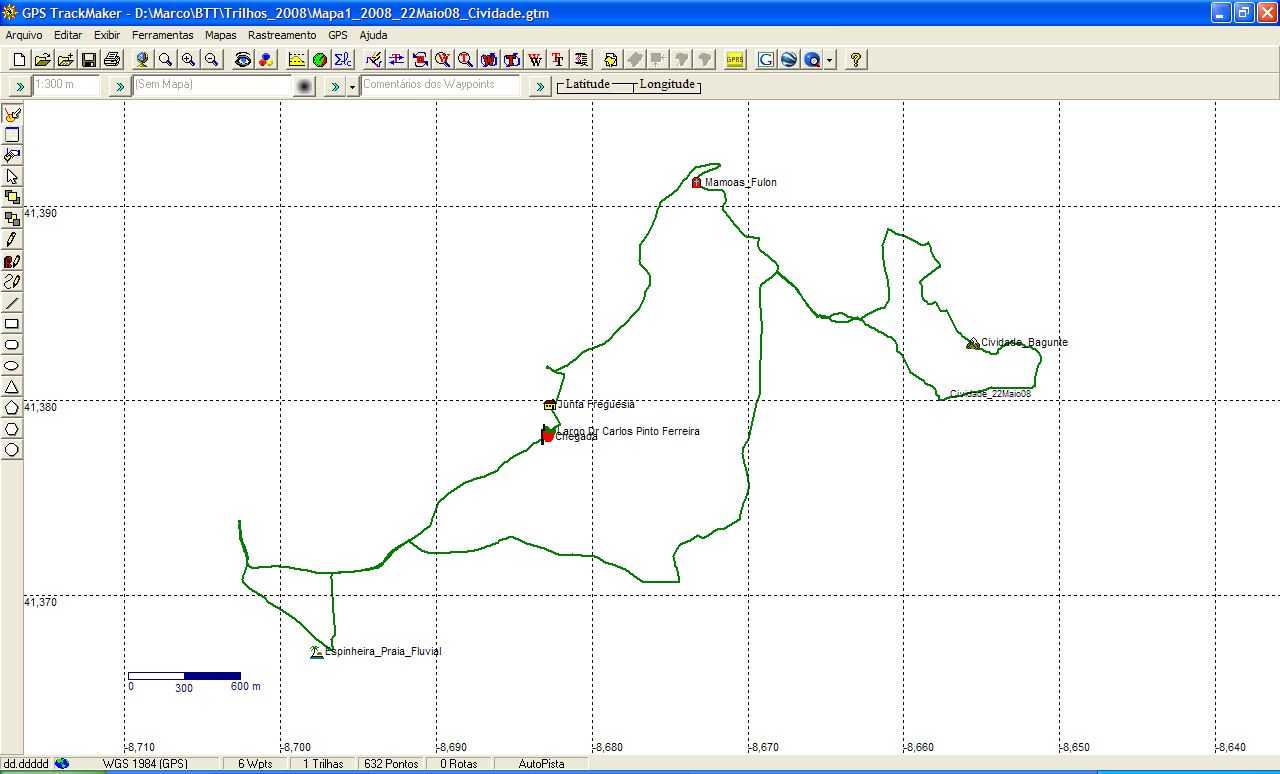
Task: Click the zoom out magnifier icon
Action: point(212,59)
